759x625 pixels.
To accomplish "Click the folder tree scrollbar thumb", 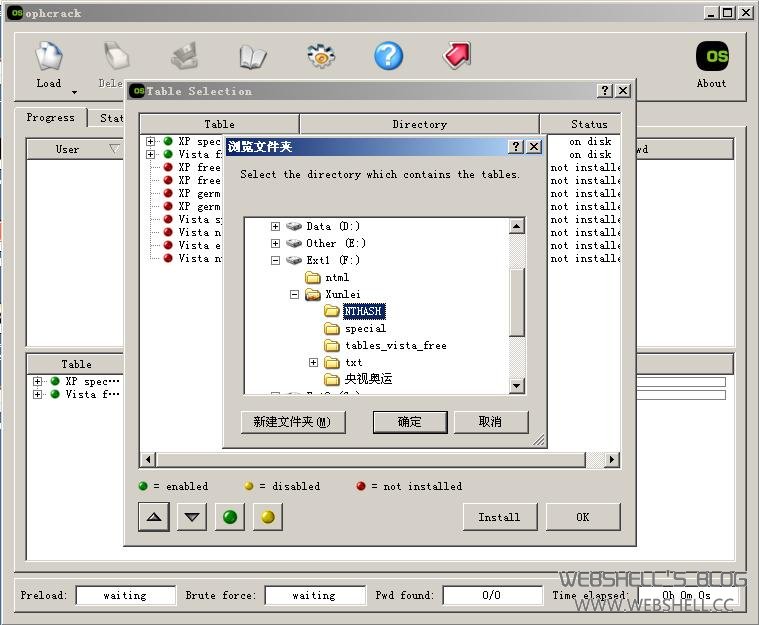I will pyautogui.click(x=517, y=302).
